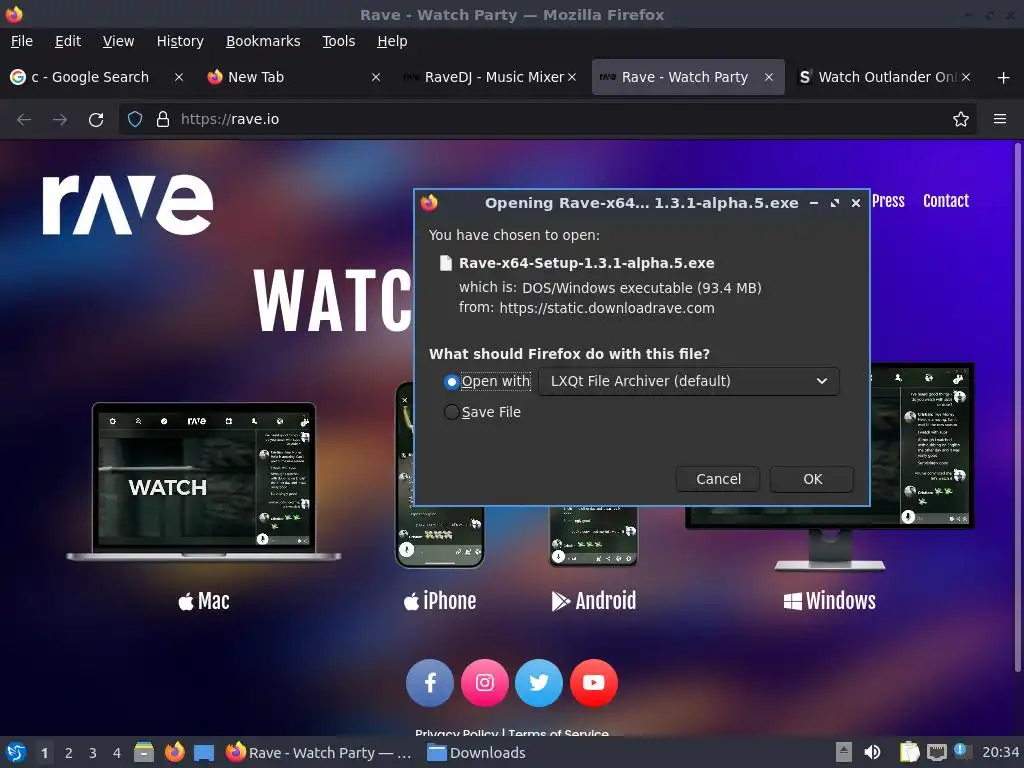The image size is (1024, 768).
Task: Open the LXQt File Archiver application dropdown
Action: [688, 381]
